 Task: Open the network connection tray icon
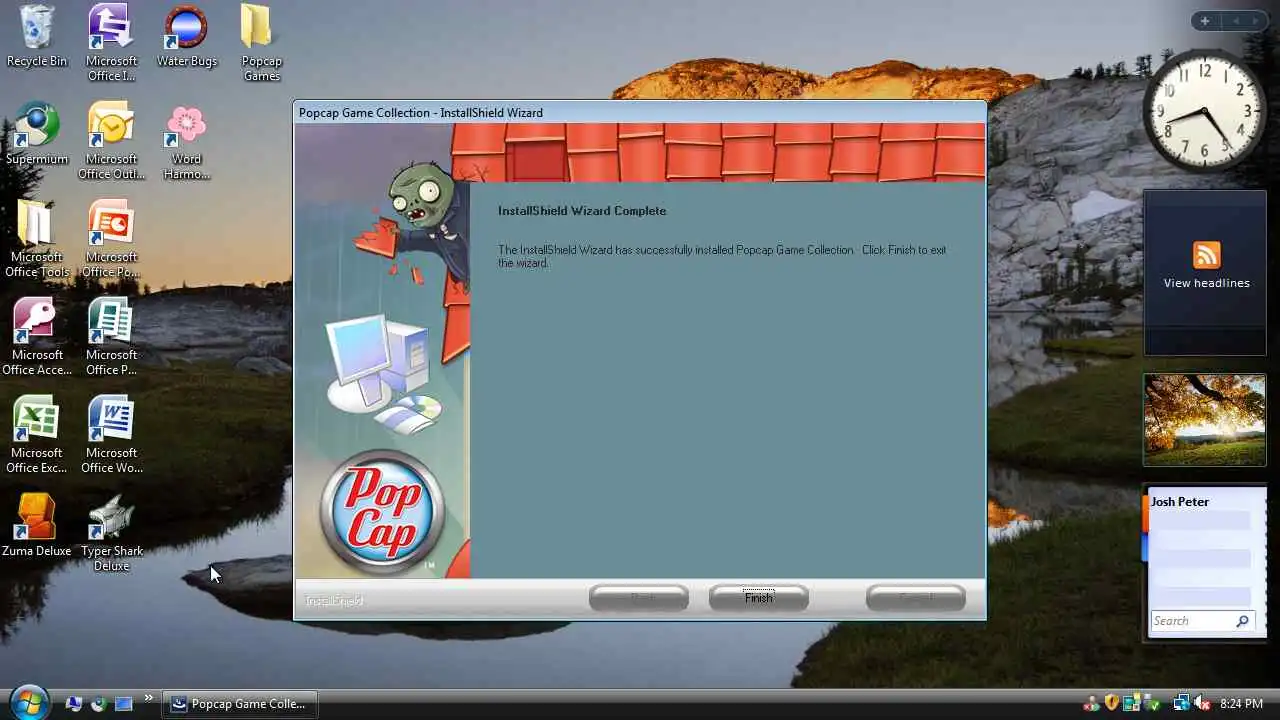(1181, 704)
